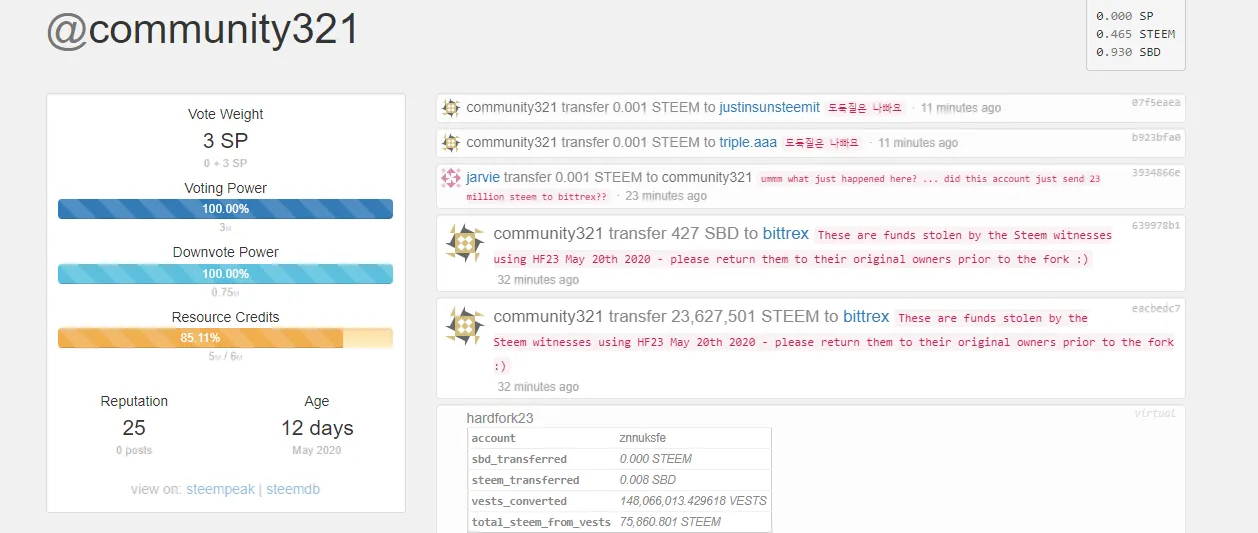The image size is (1258, 533).
Task: Click the avatar beside the 427 SBD transfer
Action: [x=465, y=244]
